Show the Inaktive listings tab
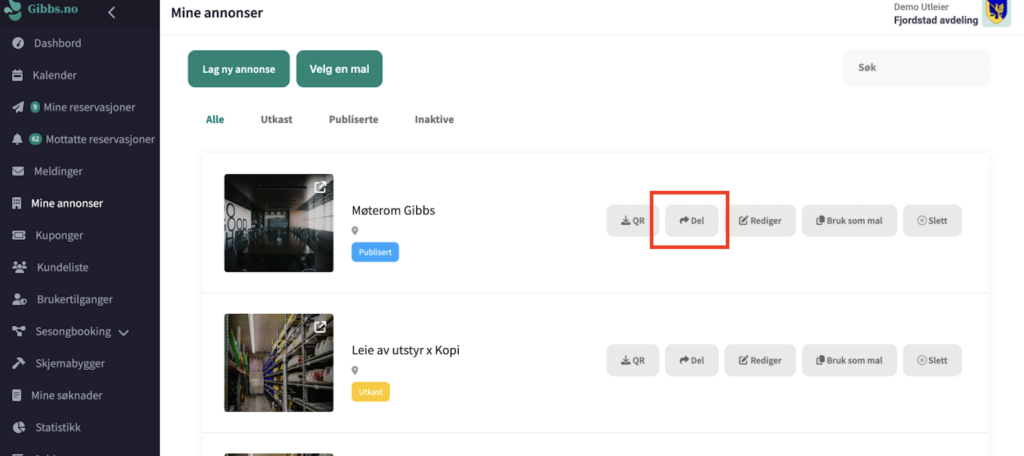The image size is (1024, 456). [434, 119]
